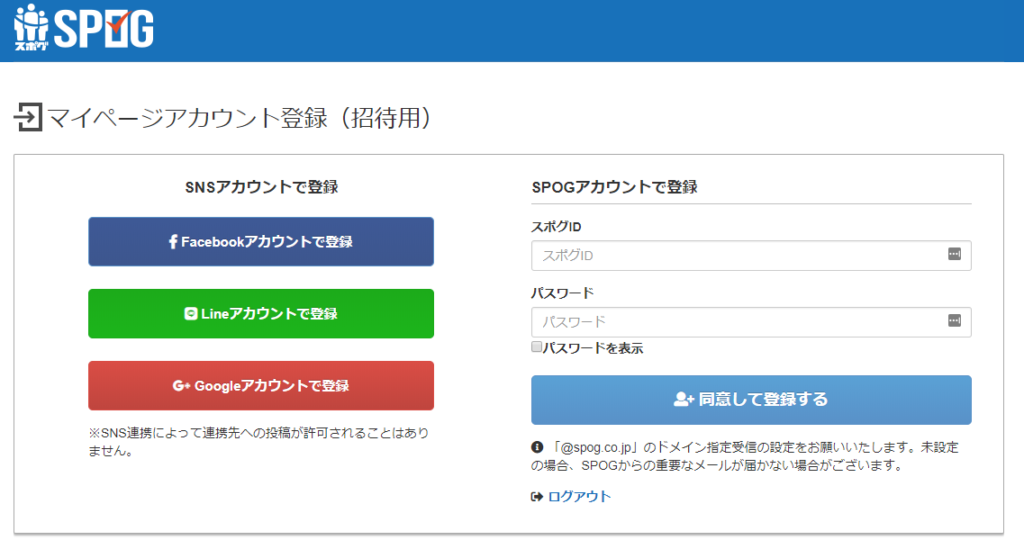Click the login arrow icon beside page title
This screenshot has width=1024, height=549.
click(28, 118)
